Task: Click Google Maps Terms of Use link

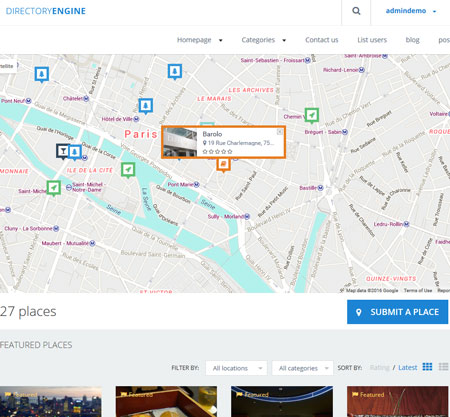Action: click(418, 290)
